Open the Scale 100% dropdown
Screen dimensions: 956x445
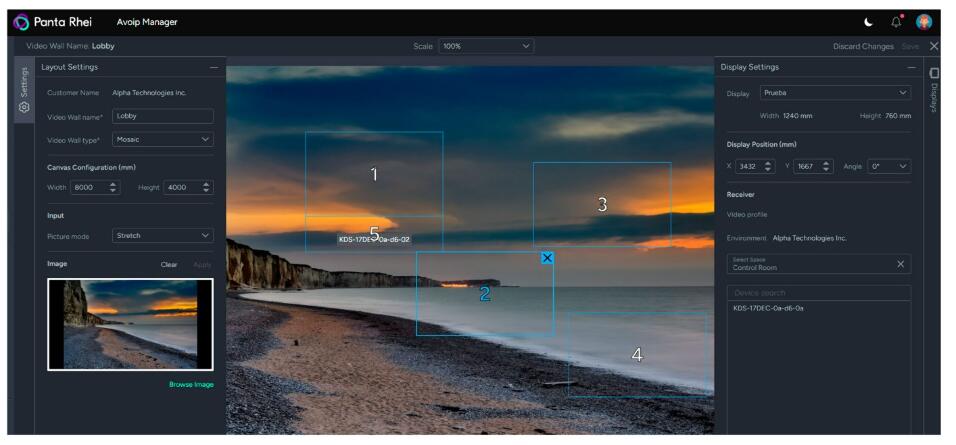tap(487, 46)
